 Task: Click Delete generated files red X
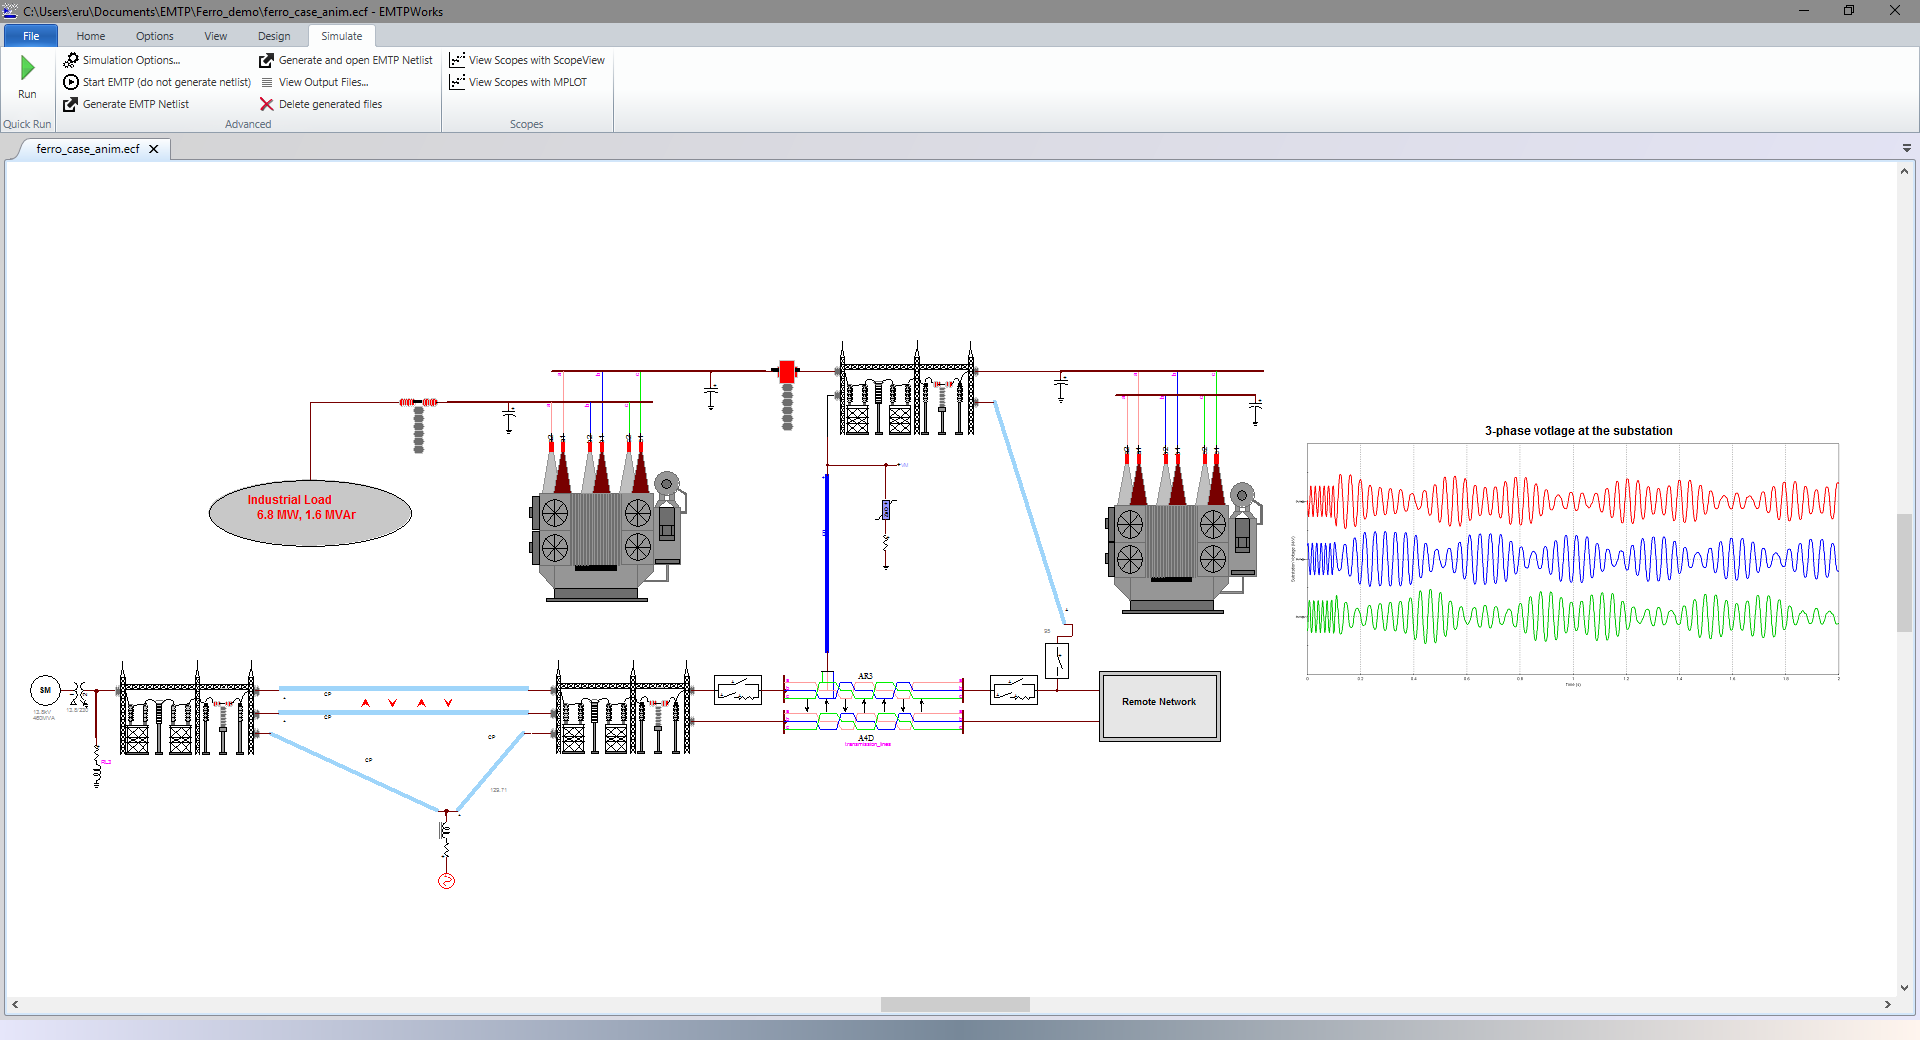(267, 104)
